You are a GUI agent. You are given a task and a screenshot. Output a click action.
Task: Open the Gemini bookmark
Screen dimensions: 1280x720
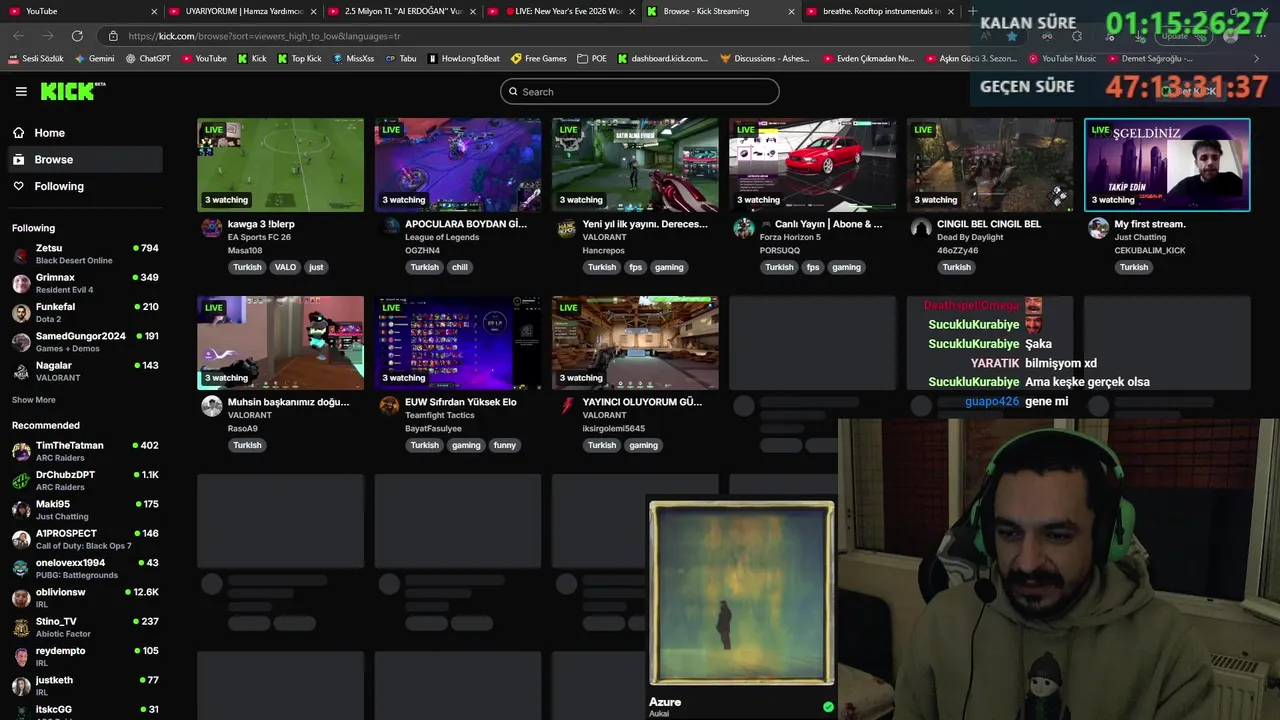pyautogui.click(x=95, y=59)
